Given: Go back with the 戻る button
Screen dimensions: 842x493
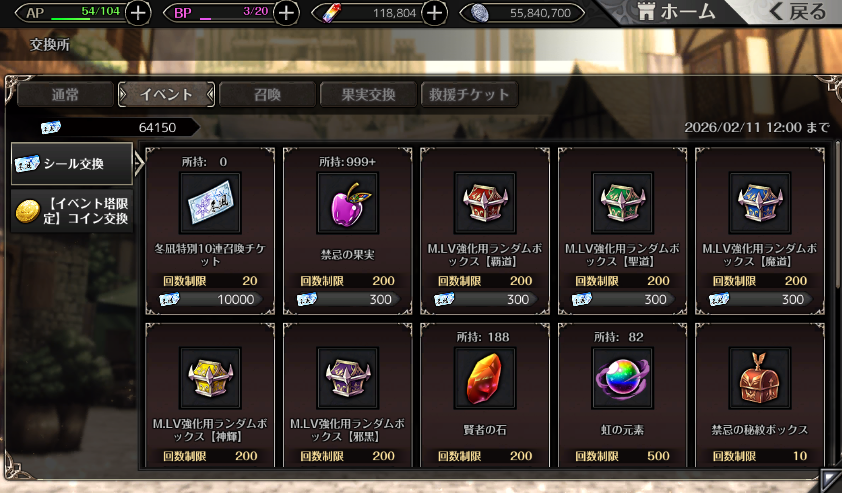Looking at the screenshot, I should coord(797,12).
